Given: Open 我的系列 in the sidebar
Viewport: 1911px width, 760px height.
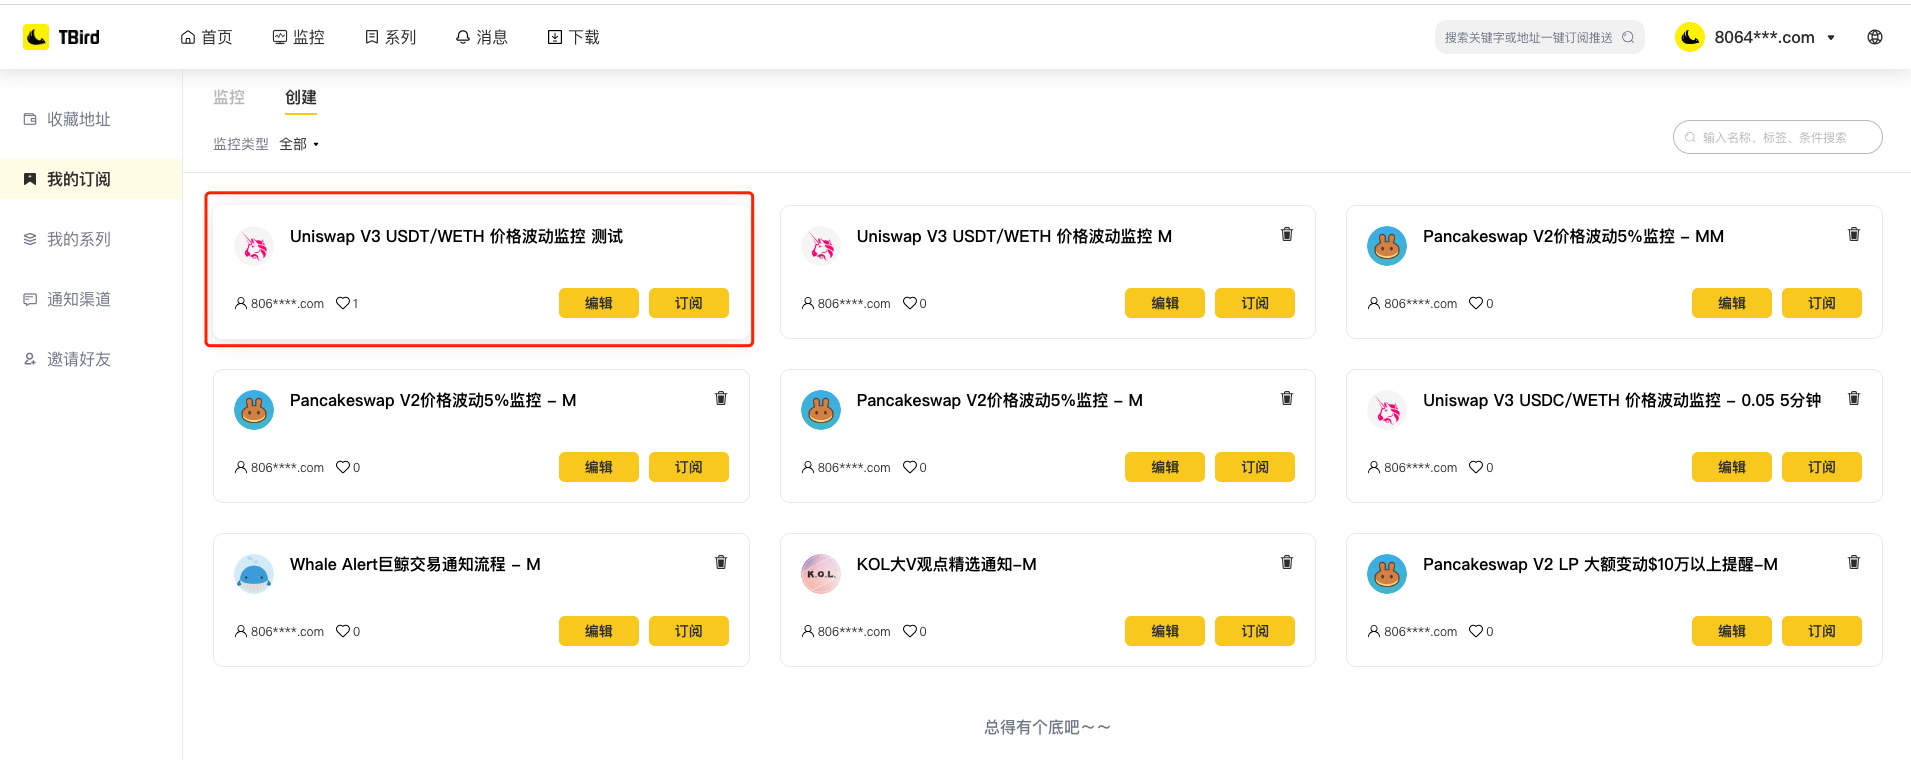Looking at the screenshot, I should (78, 239).
